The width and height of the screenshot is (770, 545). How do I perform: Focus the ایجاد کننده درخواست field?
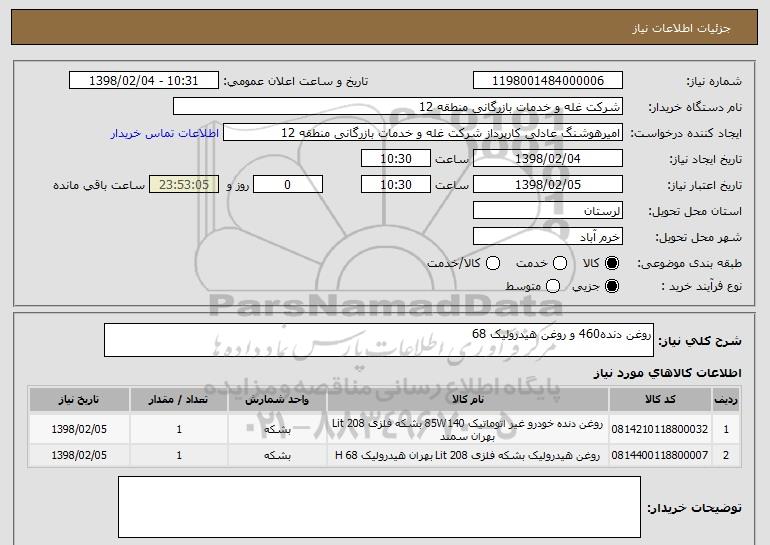pyautogui.click(x=421, y=133)
